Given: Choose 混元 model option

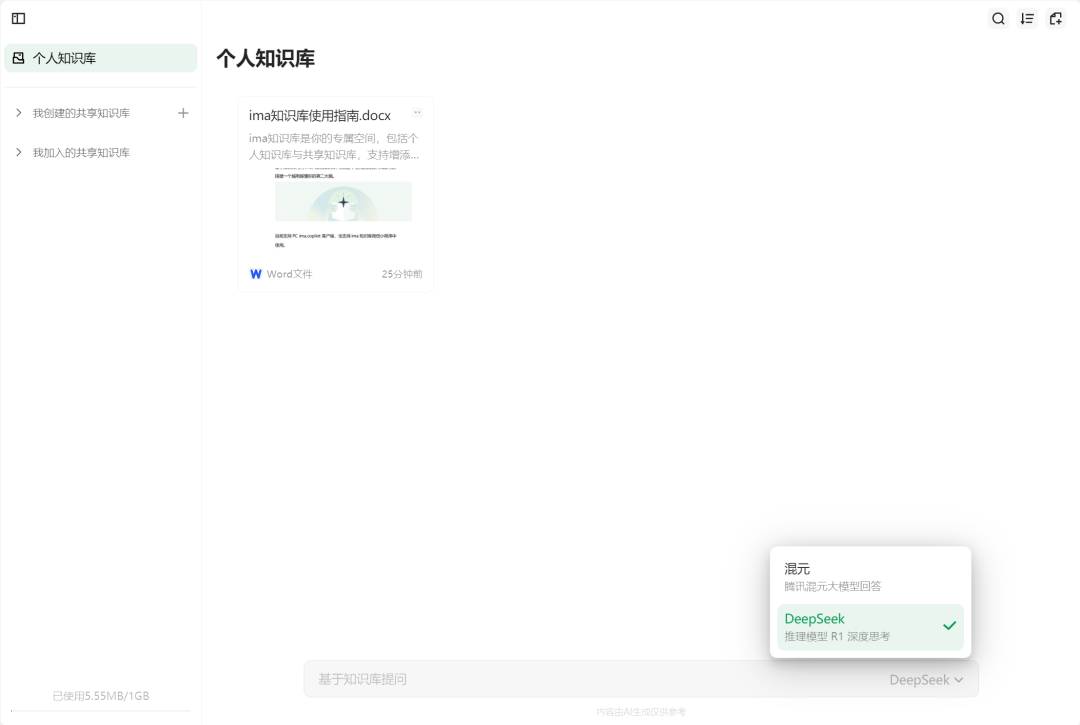Looking at the screenshot, I should 870,577.
